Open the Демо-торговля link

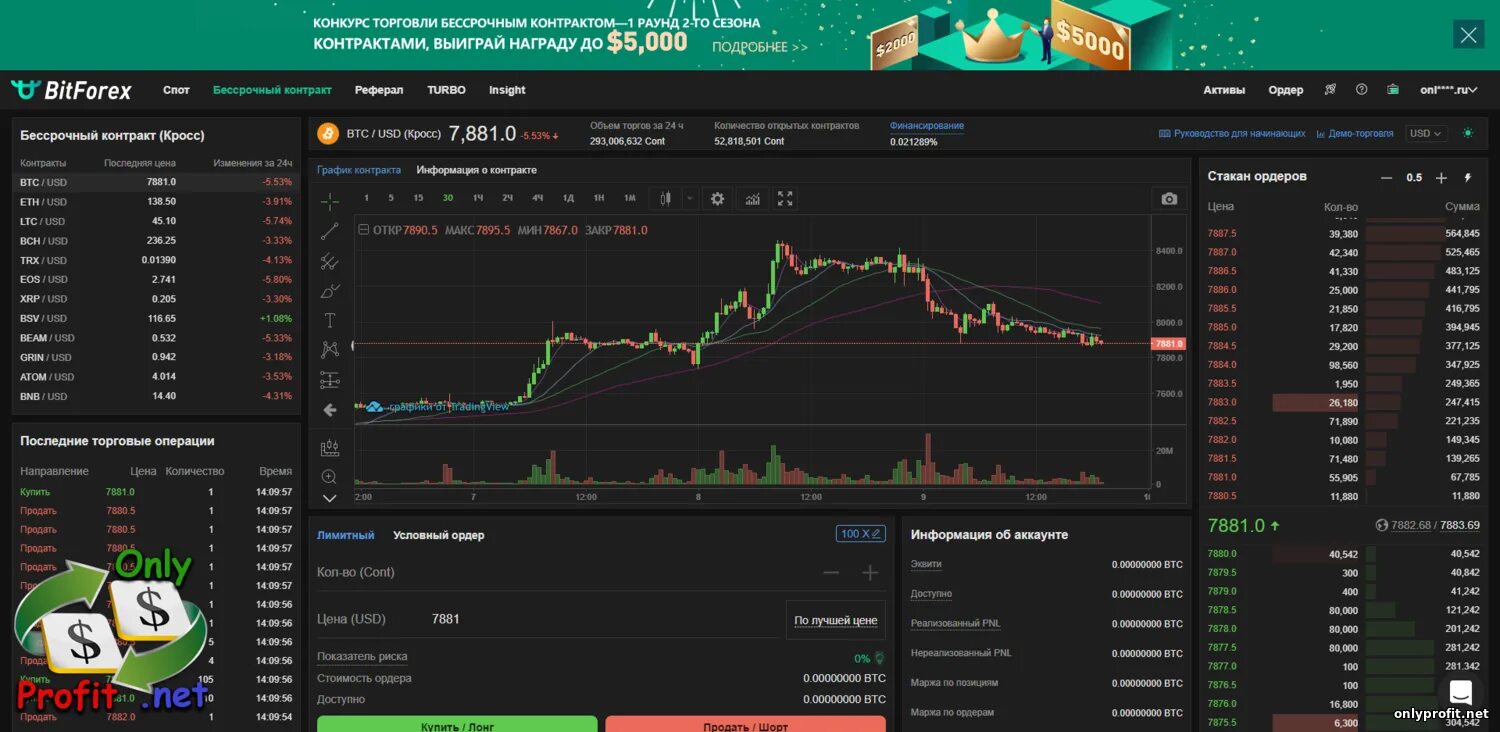click(1355, 133)
